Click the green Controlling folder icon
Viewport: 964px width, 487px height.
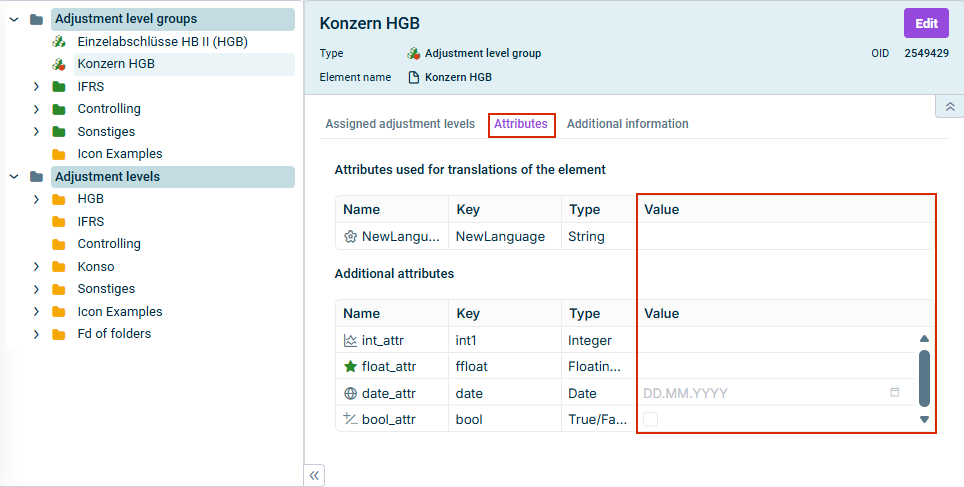[59, 109]
